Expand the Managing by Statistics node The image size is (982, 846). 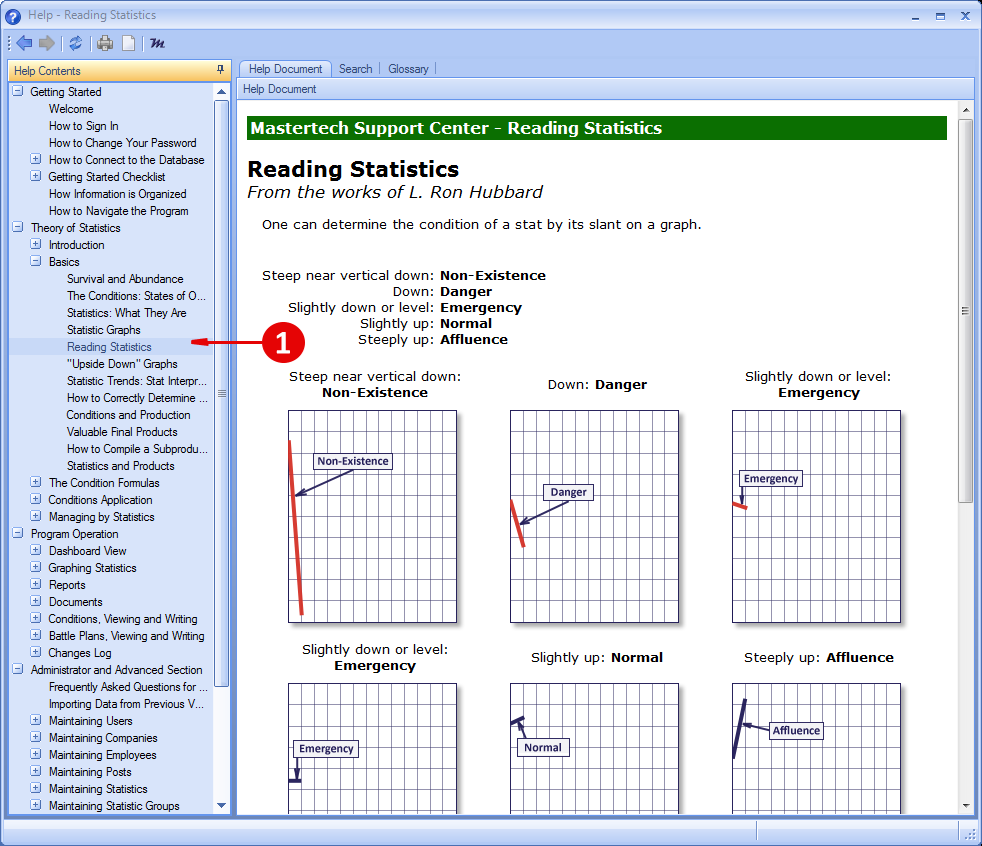click(36, 516)
